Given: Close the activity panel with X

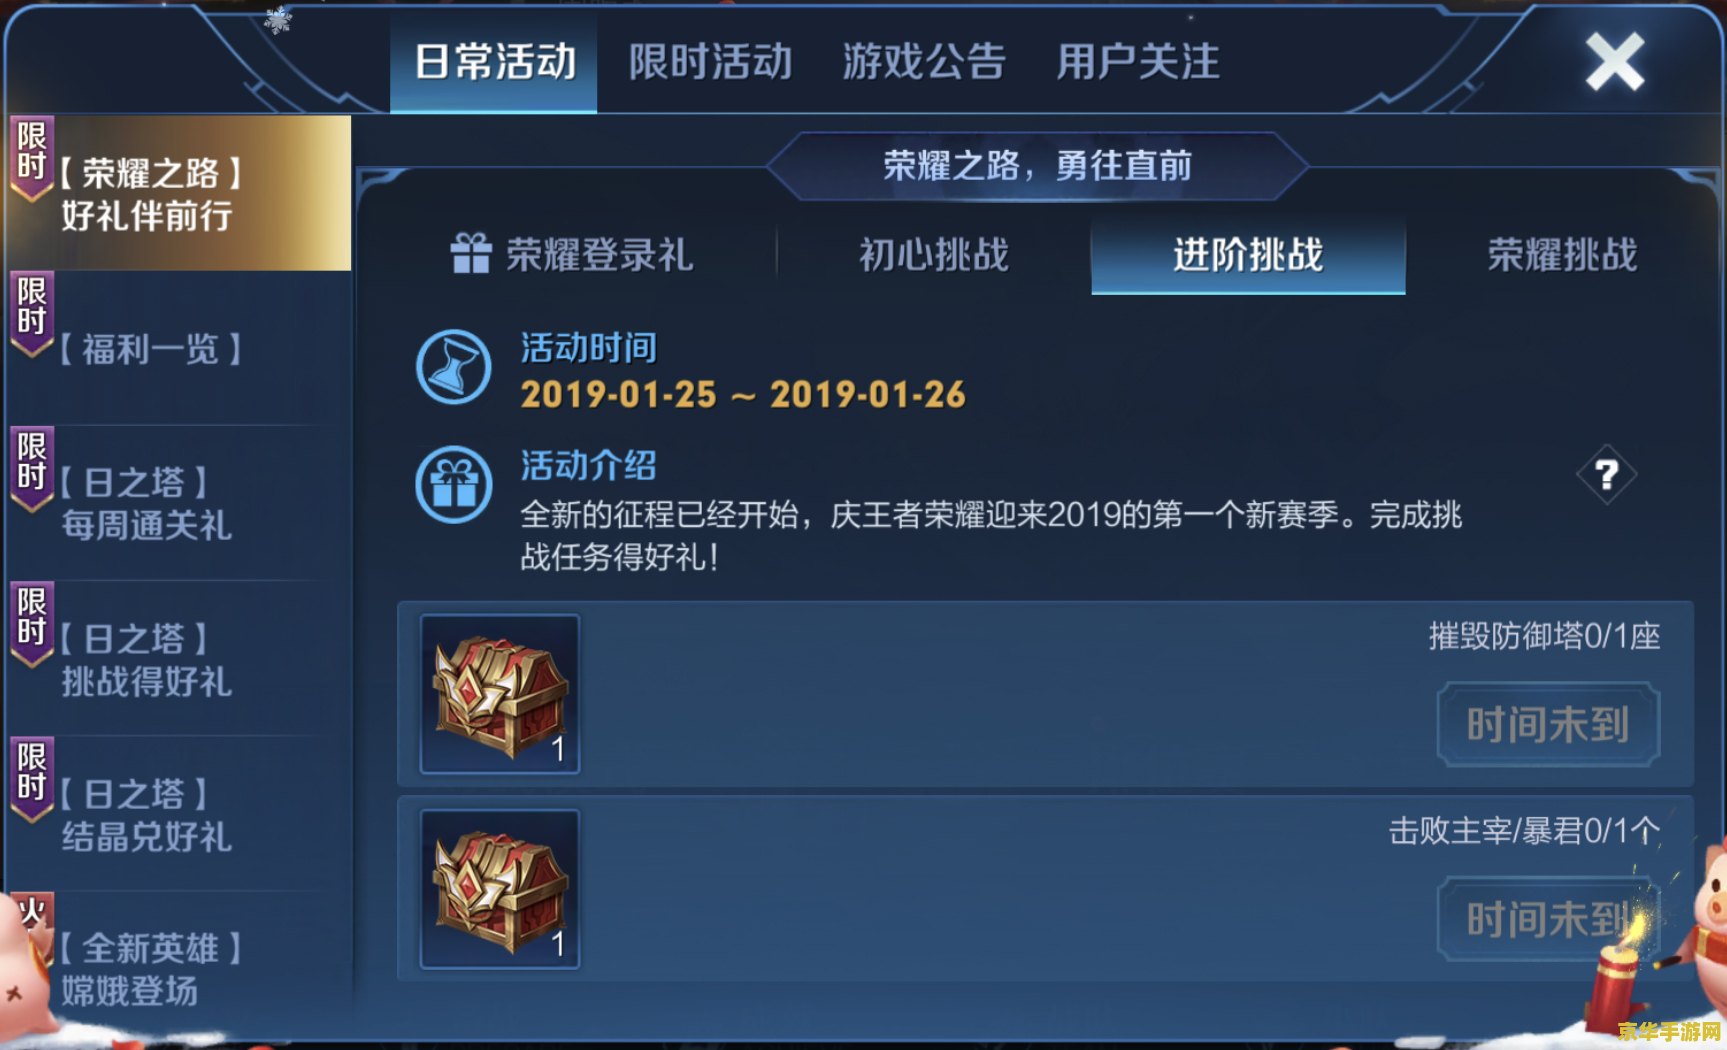Looking at the screenshot, I should (x=1614, y=62).
